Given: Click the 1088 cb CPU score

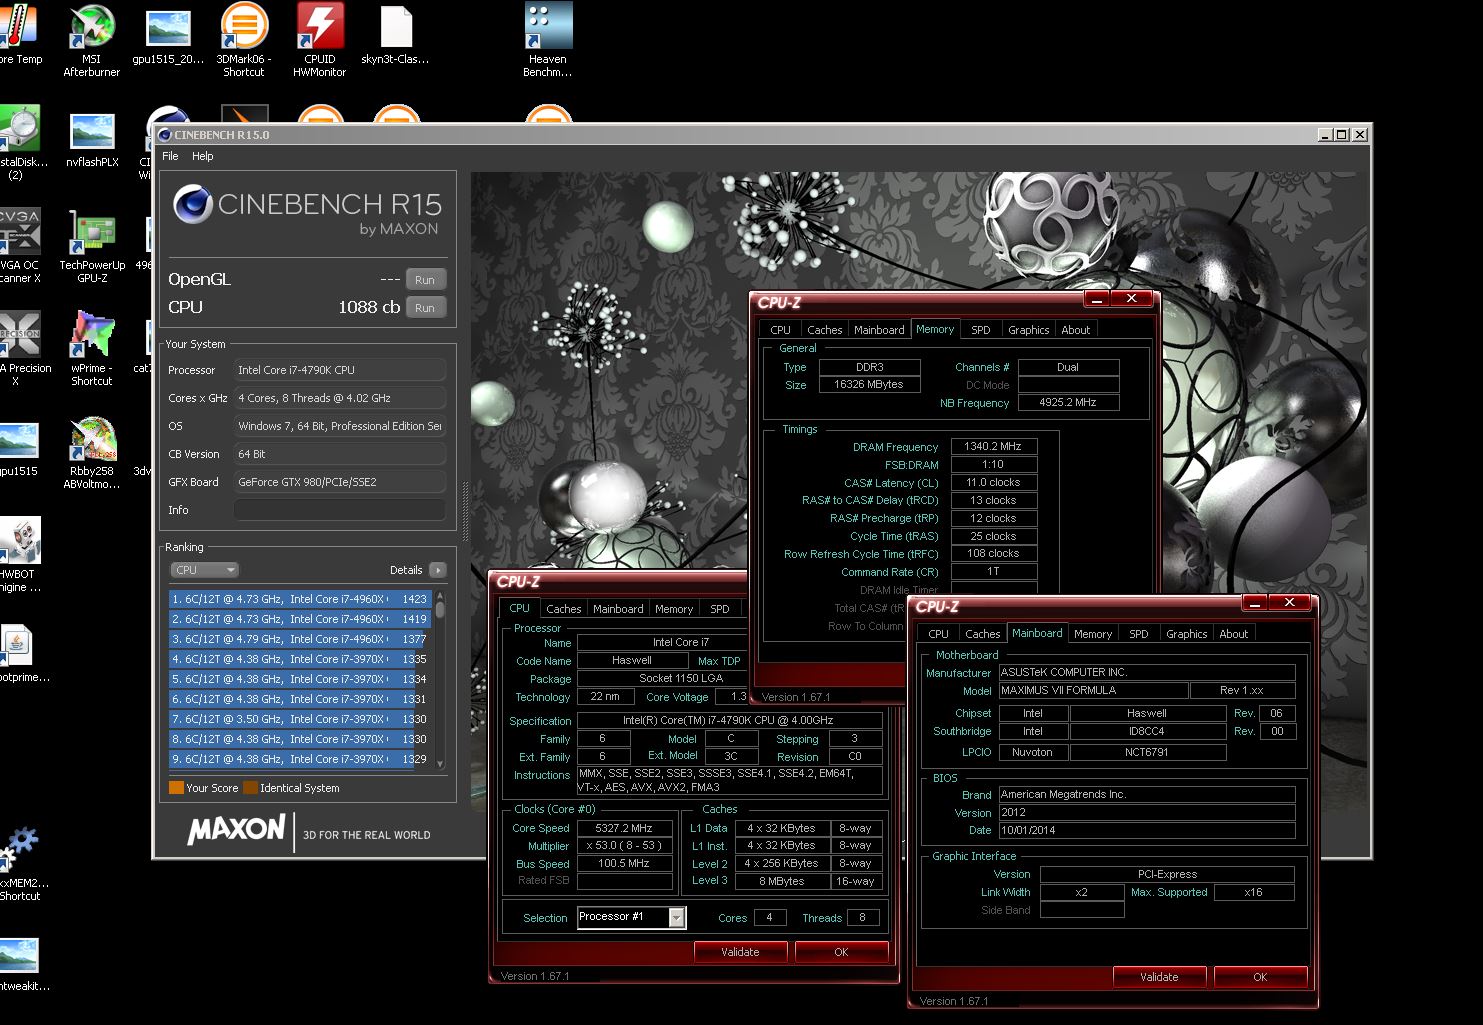Looking at the screenshot, I should point(369,307).
